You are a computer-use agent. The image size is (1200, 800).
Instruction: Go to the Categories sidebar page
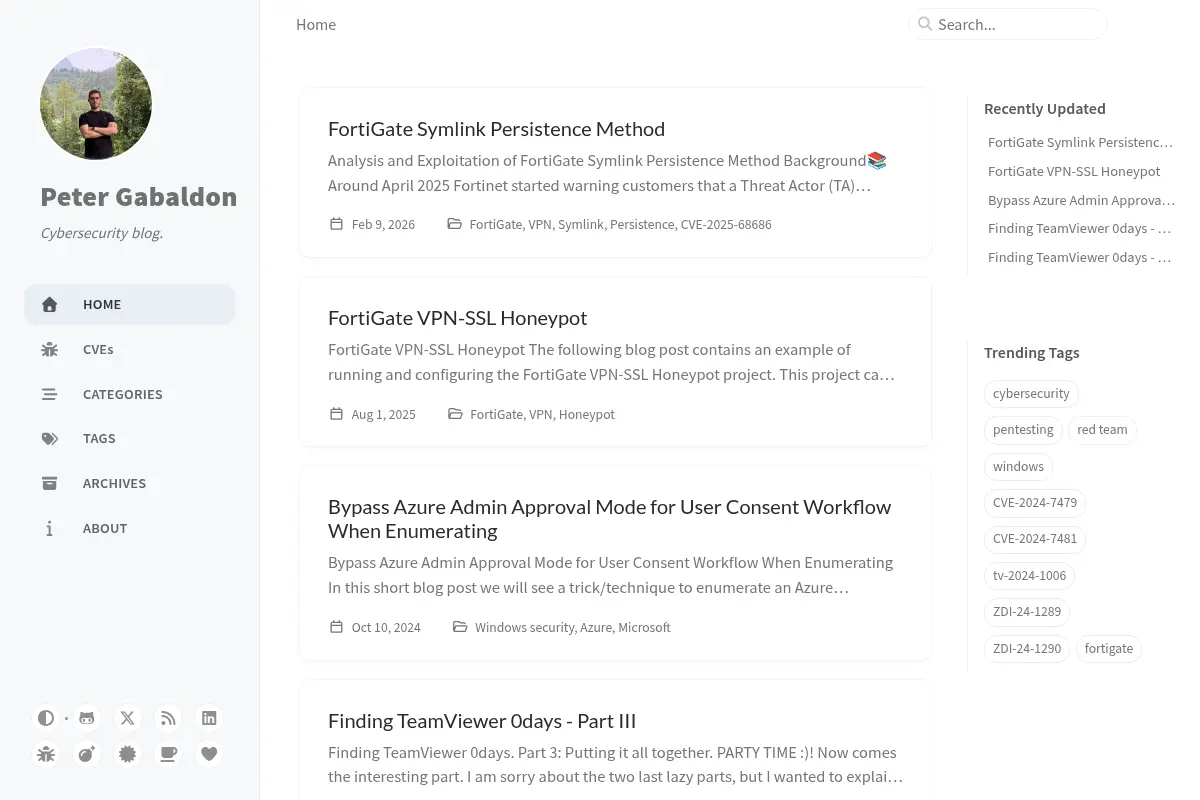pyautogui.click(x=130, y=394)
